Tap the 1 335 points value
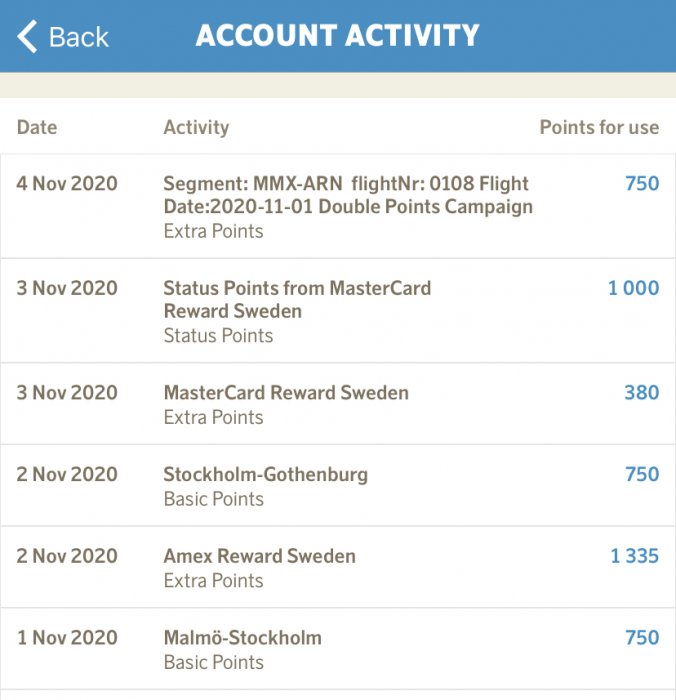The width and height of the screenshot is (676, 700). pos(634,556)
